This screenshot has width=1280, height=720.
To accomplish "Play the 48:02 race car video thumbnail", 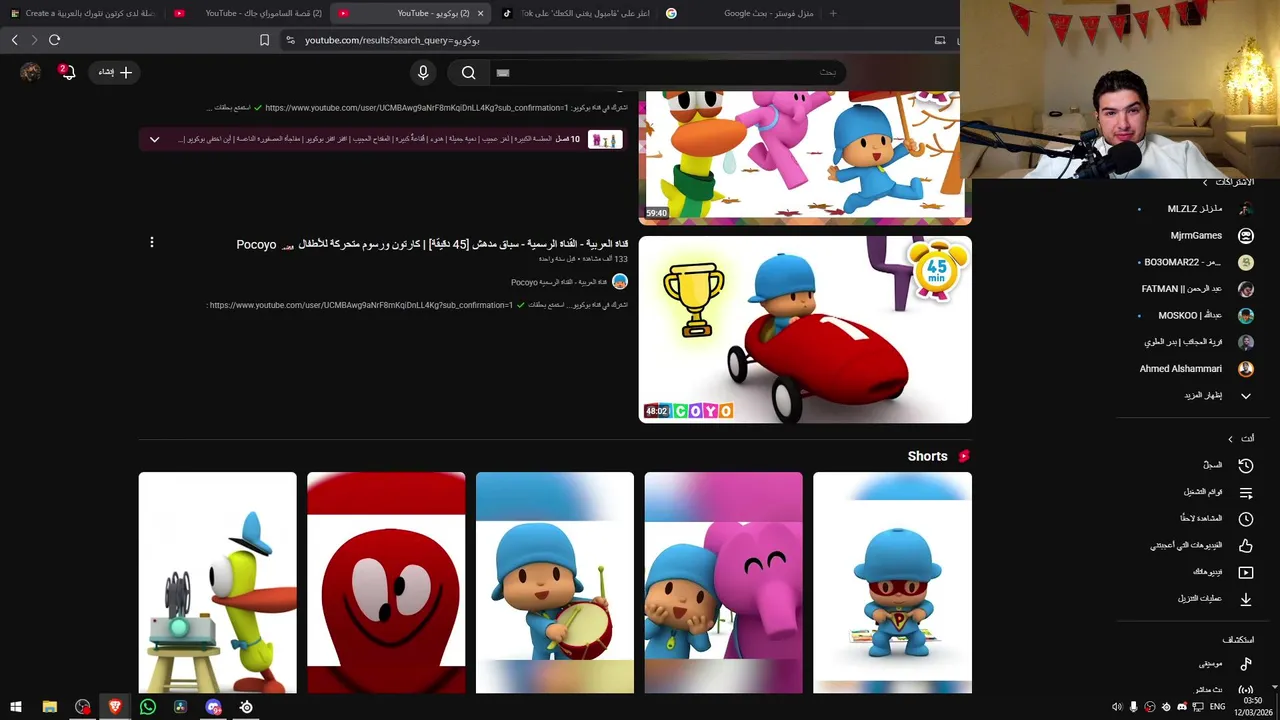I will tap(805, 329).
